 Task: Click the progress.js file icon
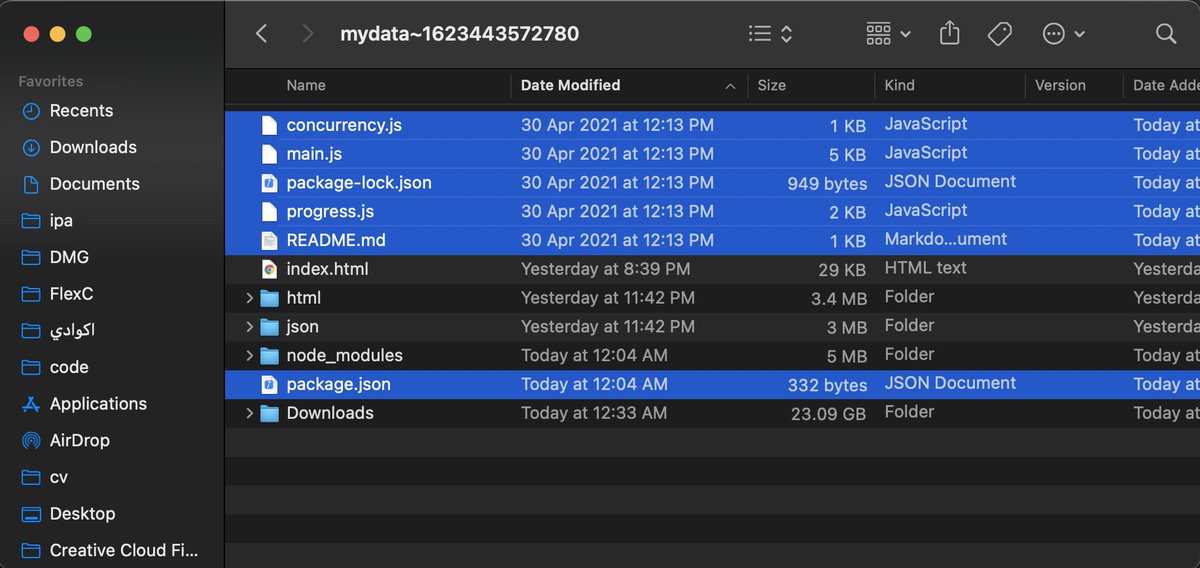268,211
